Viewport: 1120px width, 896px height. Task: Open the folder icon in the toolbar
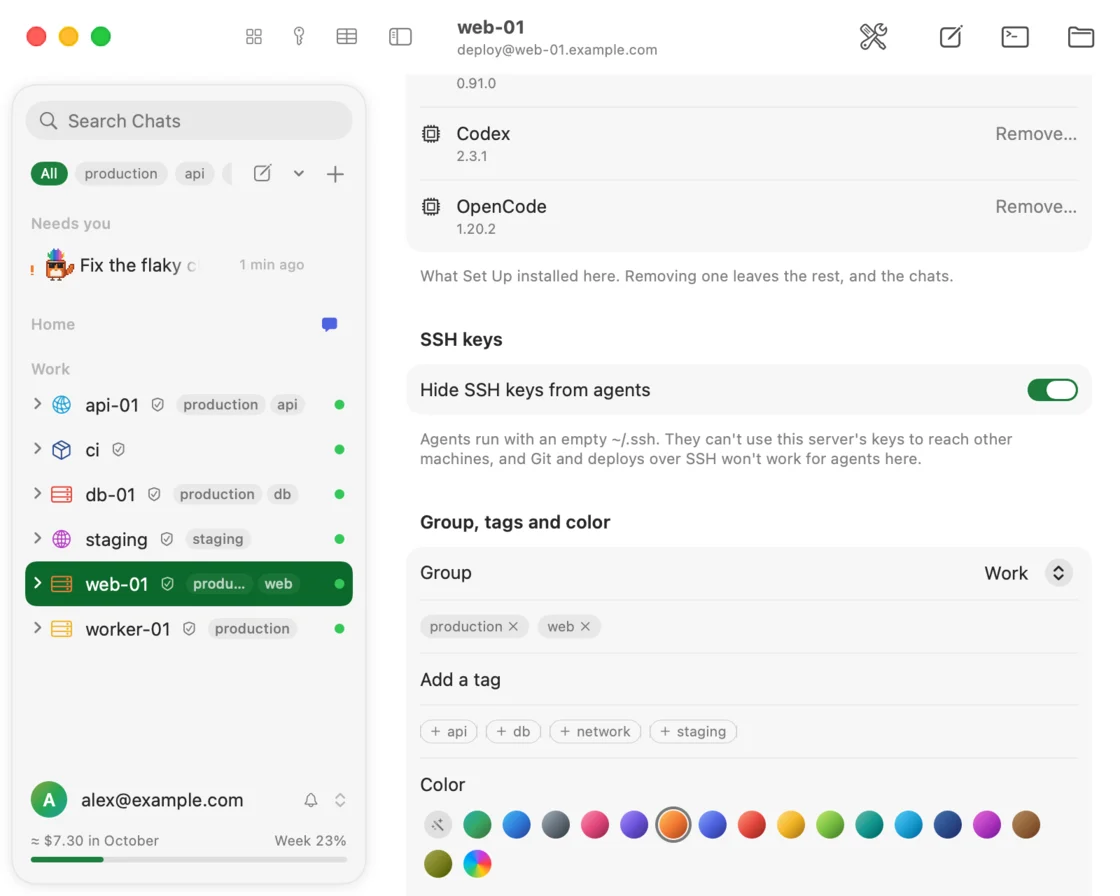coord(1081,36)
